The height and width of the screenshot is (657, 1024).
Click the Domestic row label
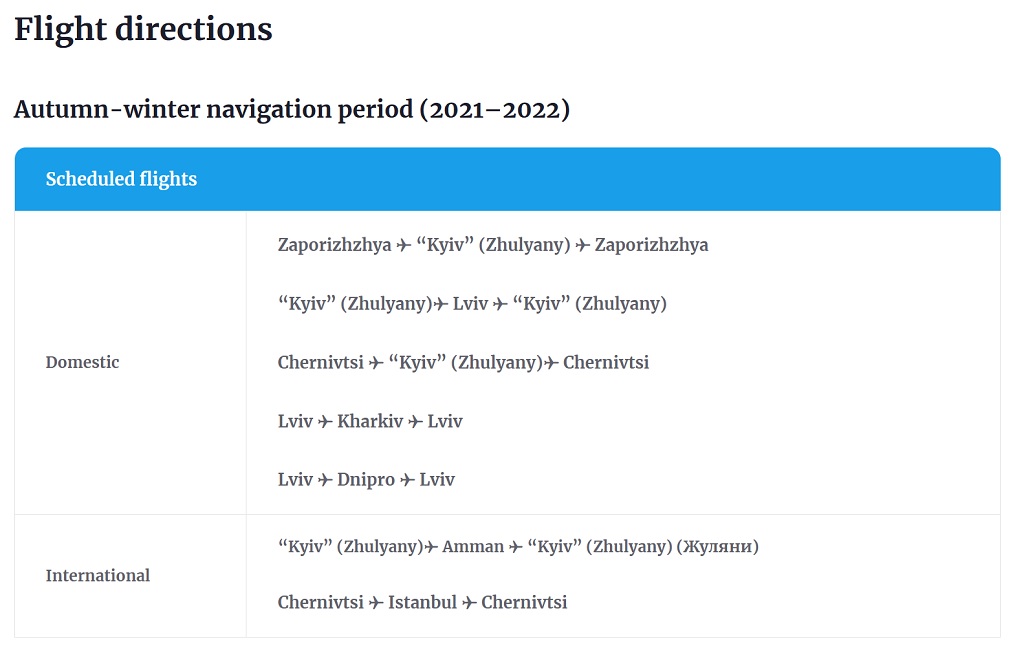82,362
